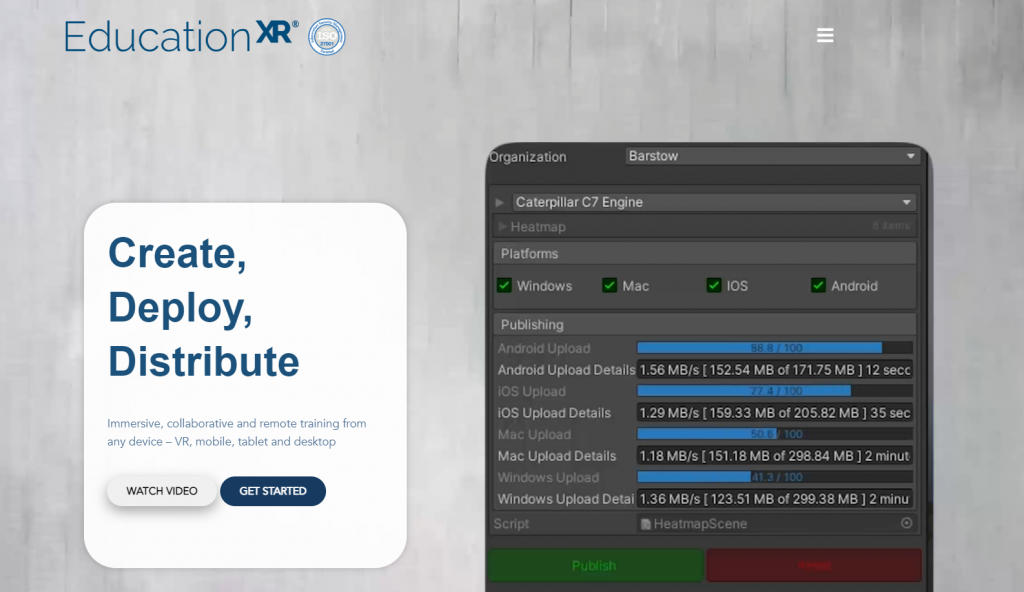1024x592 pixels.
Task: Open the Caterpillar C7 Engine dropdown
Action: point(714,203)
